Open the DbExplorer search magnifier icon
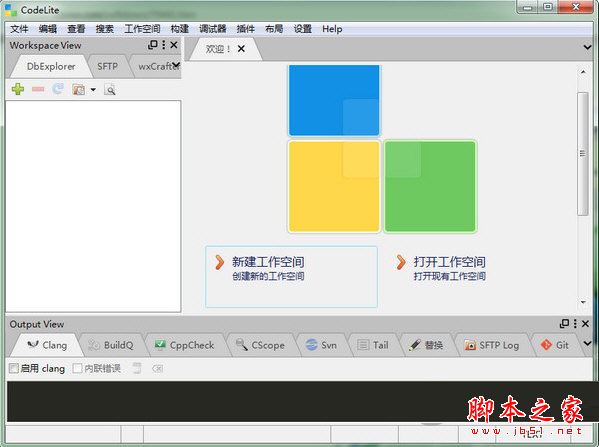 tap(110, 90)
